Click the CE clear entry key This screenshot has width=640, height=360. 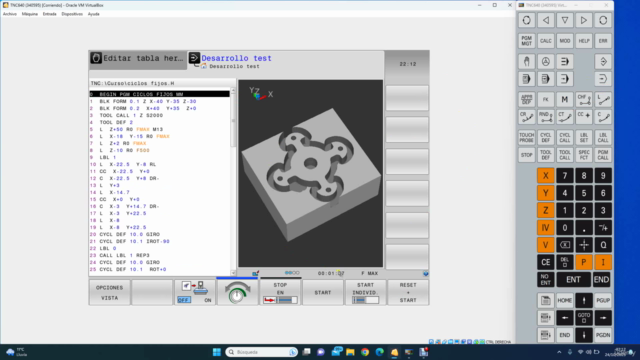(x=546, y=262)
